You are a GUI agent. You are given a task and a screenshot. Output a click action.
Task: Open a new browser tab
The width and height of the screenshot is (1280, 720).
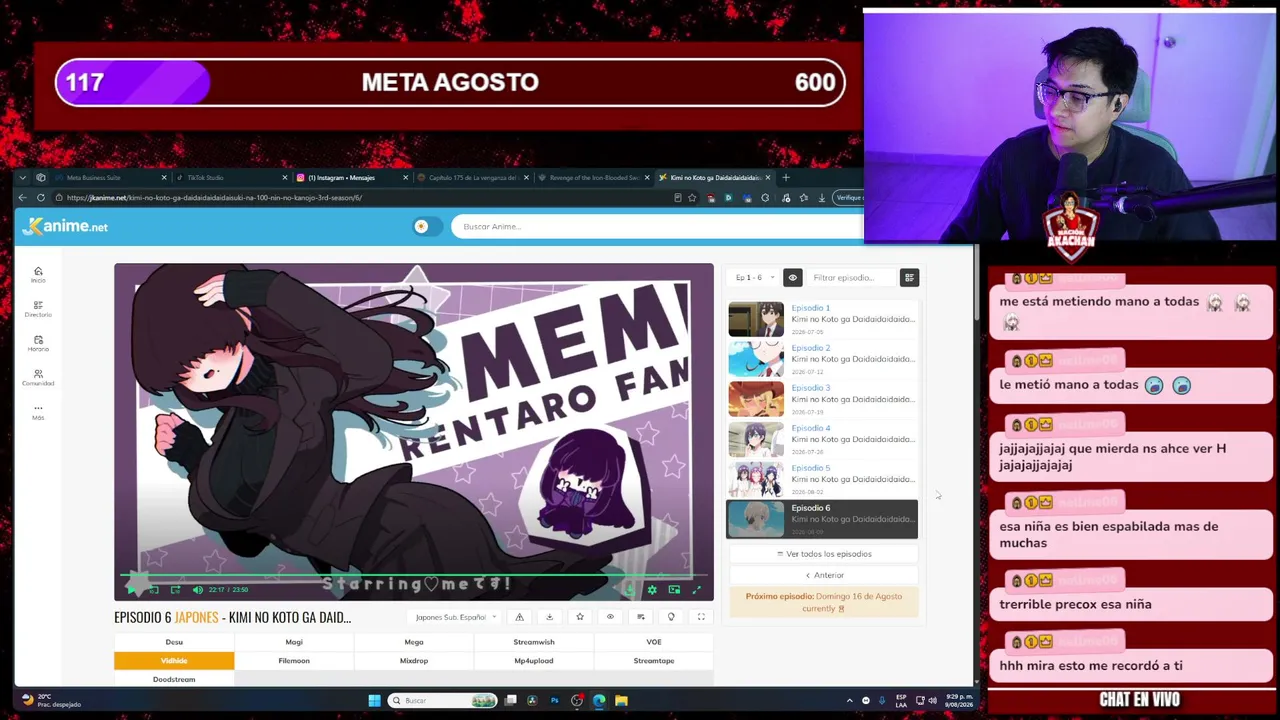[785, 178]
